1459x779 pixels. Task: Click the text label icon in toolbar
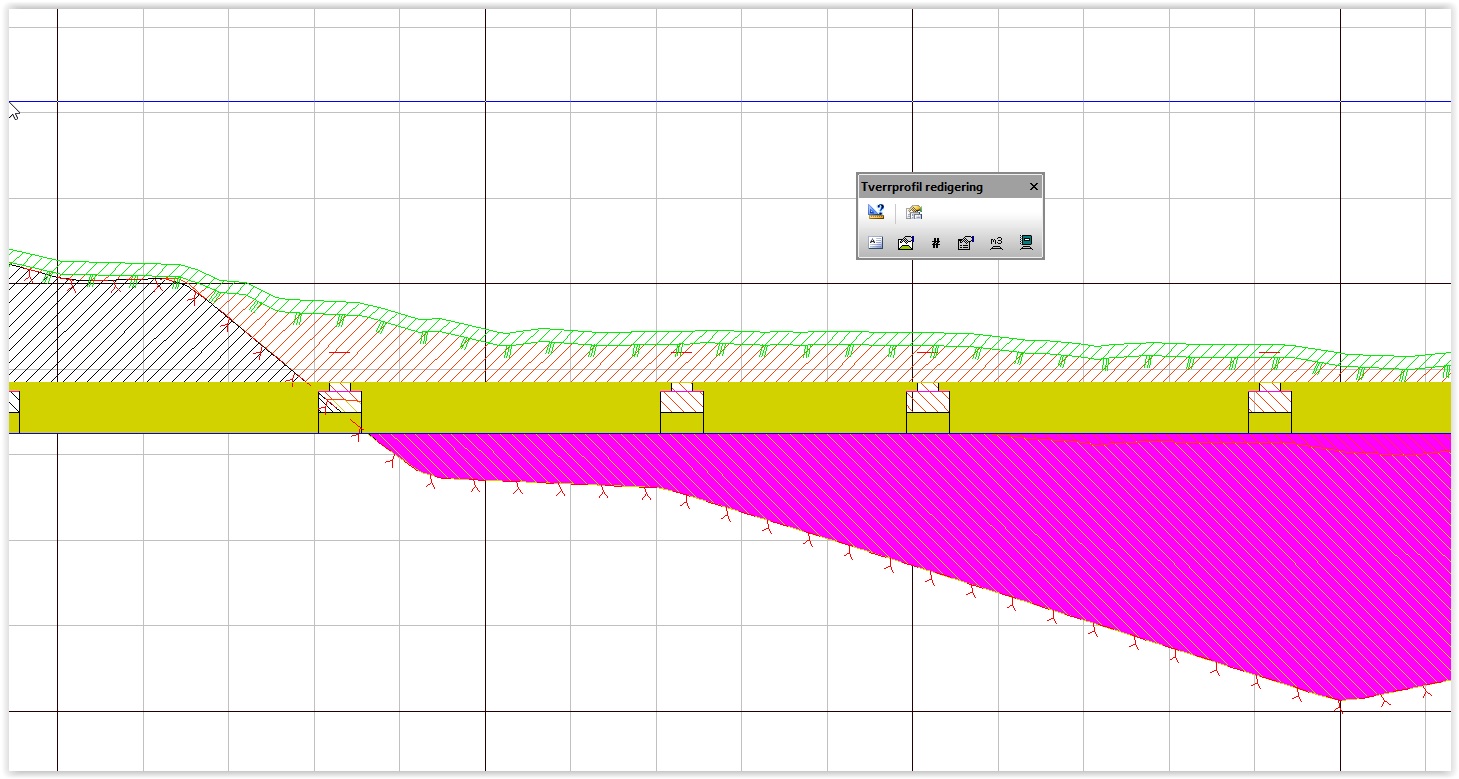coord(876,243)
